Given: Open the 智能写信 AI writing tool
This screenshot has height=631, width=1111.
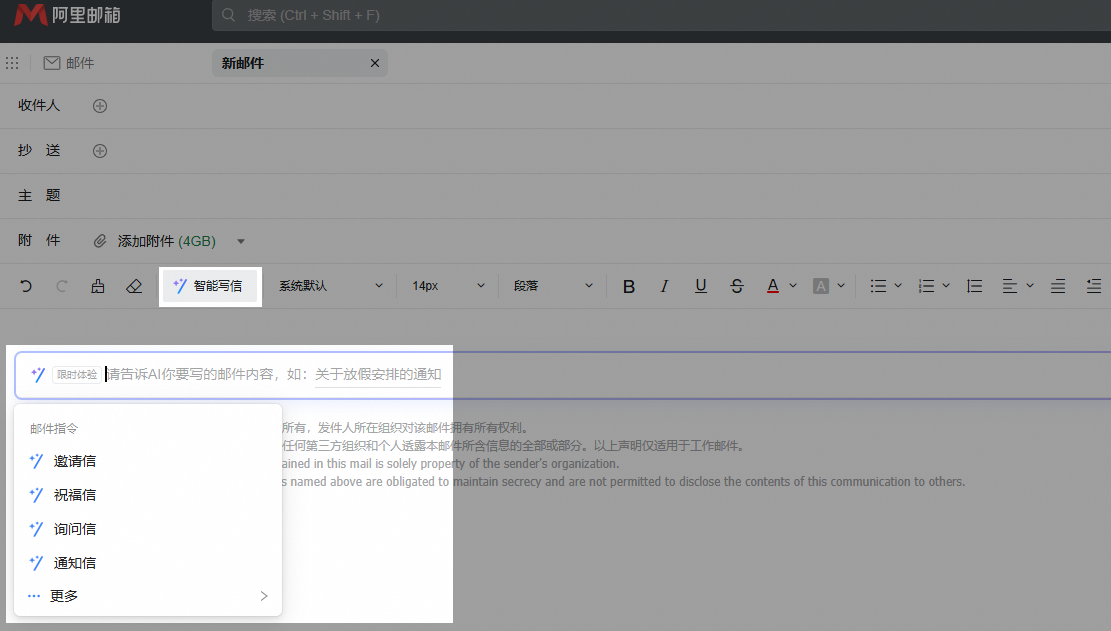Looking at the screenshot, I should [x=210, y=286].
